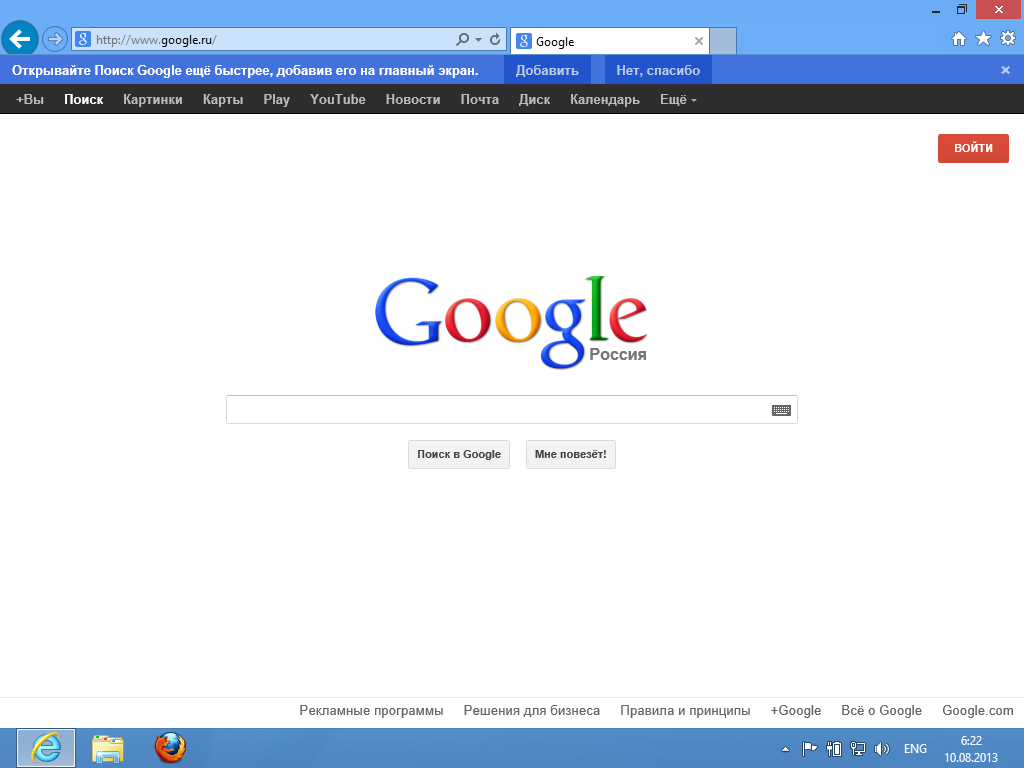
Task: Launch Firefox from the taskbar
Action: (x=170, y=748)
